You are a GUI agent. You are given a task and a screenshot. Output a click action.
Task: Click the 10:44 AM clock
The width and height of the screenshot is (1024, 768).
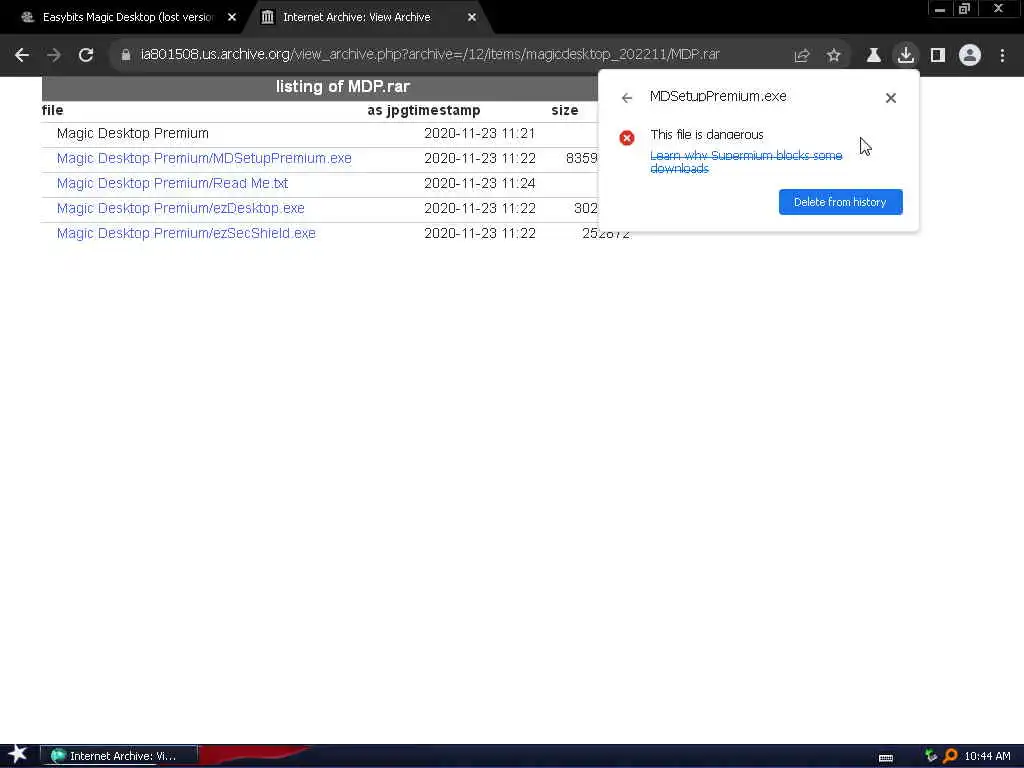(987, 756)
